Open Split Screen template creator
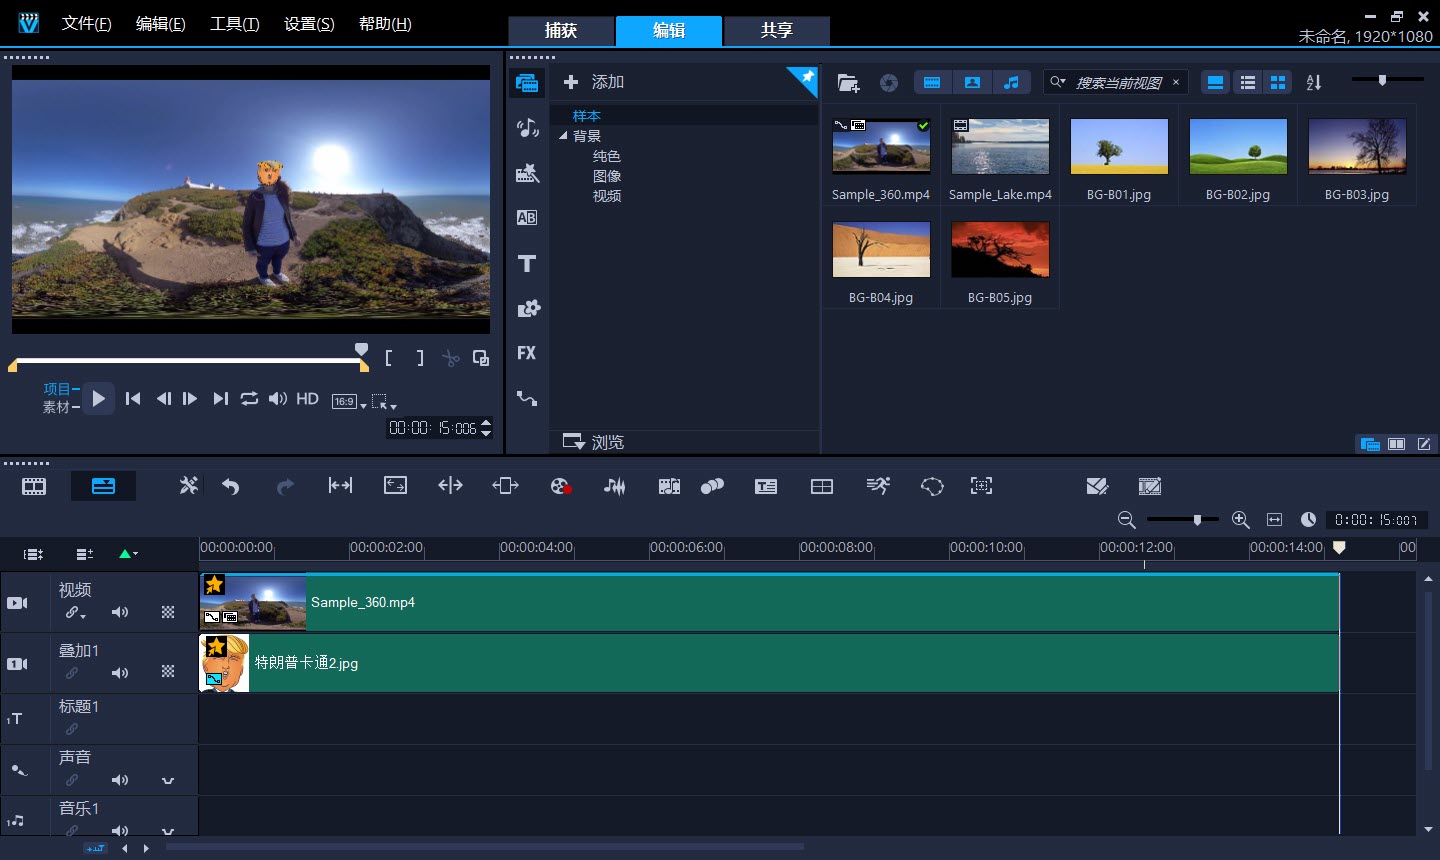This screenshot has height=860, width=1440. coord(822,486)
